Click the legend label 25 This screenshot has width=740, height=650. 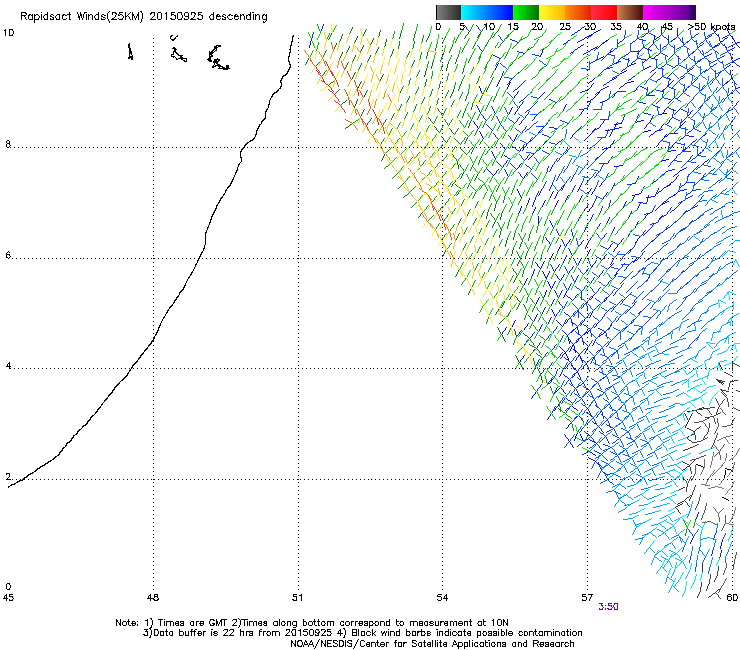pos(565,27)
